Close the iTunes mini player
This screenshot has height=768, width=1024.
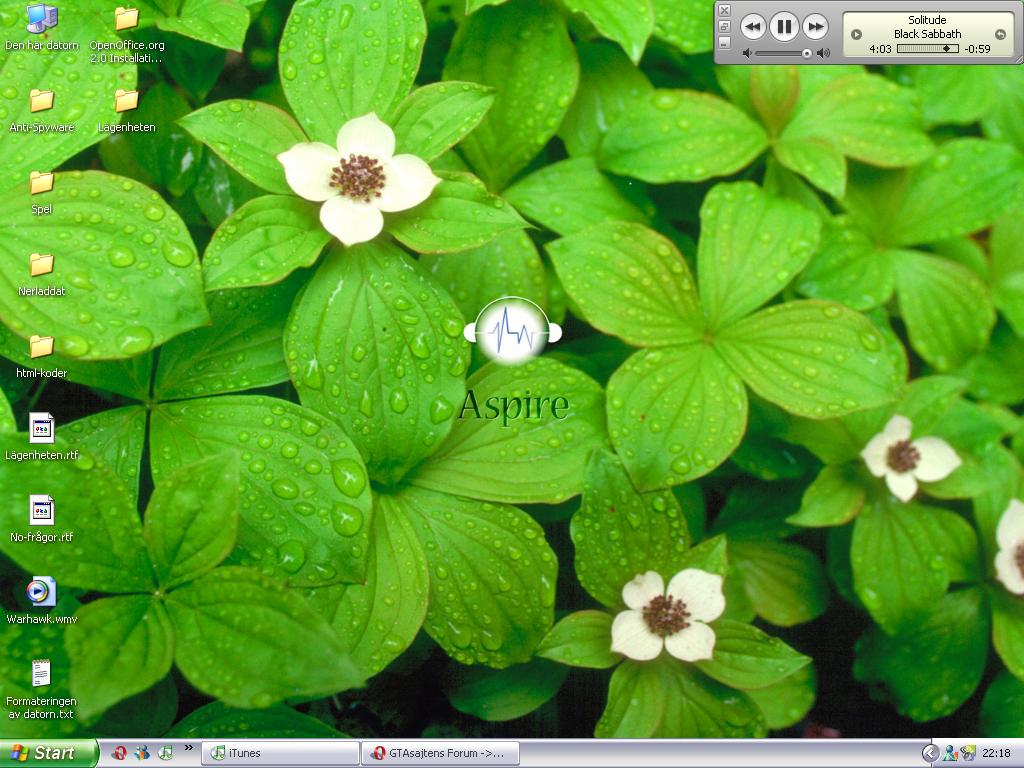(x=724, y=10)
